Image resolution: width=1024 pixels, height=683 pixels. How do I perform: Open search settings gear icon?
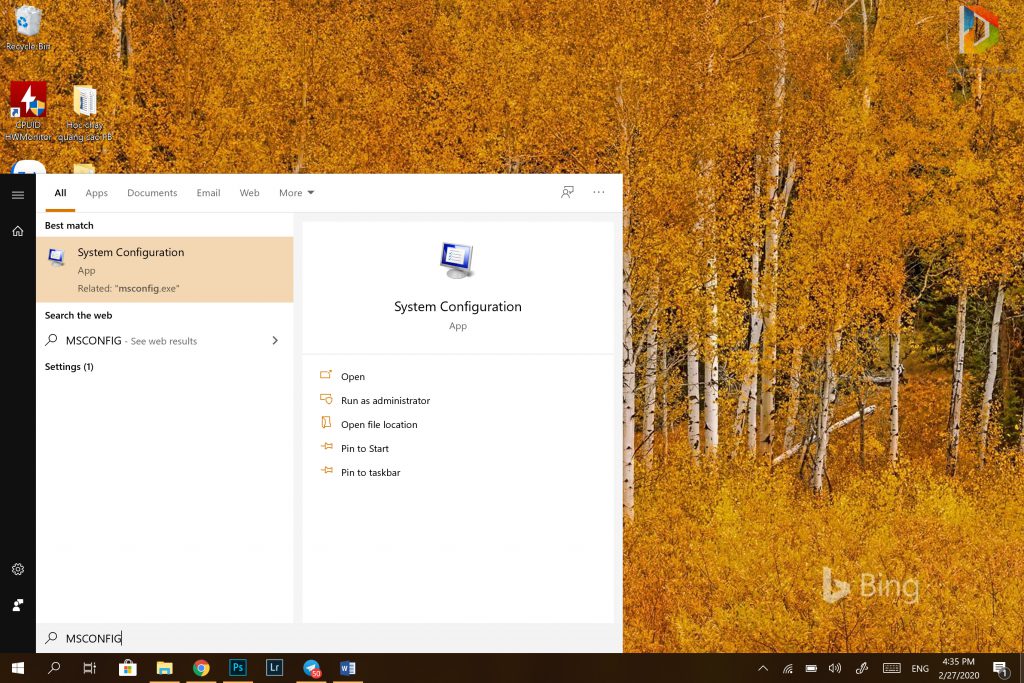[17, 569]
